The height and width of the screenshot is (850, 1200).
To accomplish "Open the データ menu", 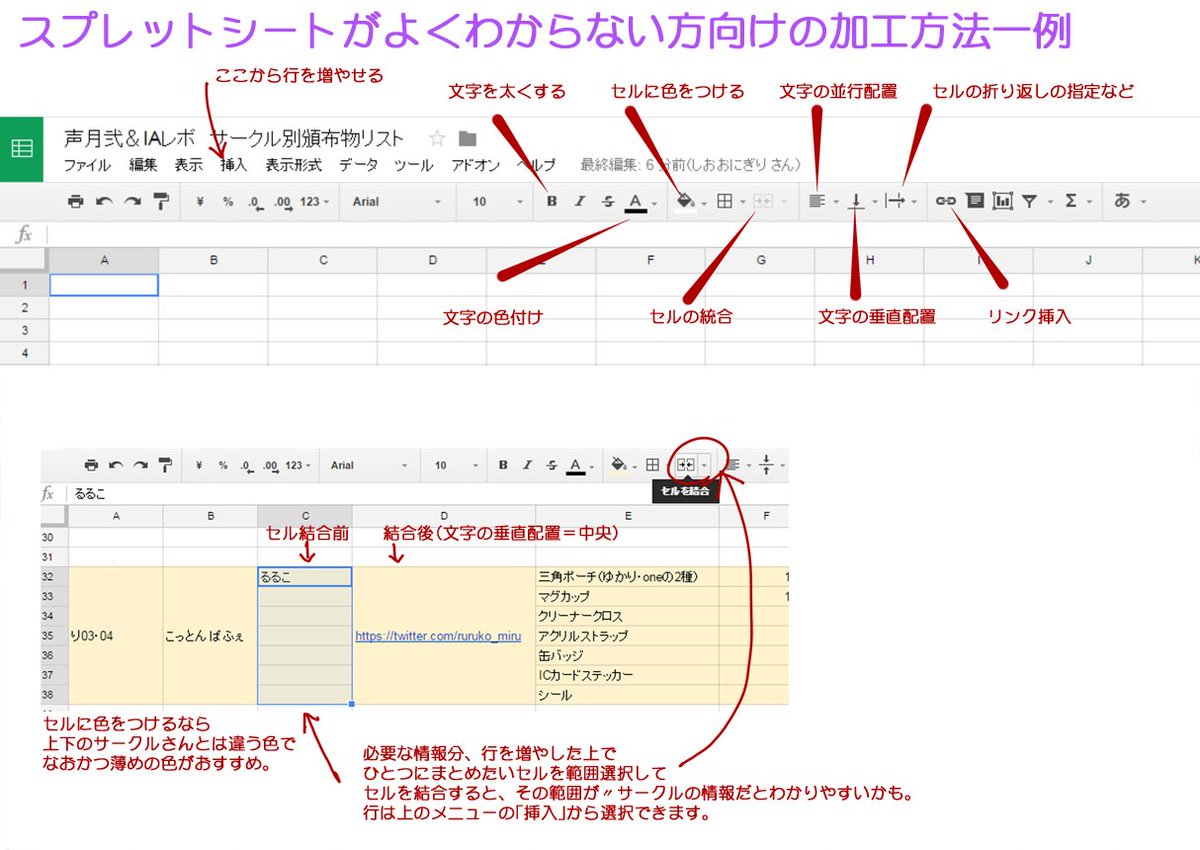I will tap(358, 165).
